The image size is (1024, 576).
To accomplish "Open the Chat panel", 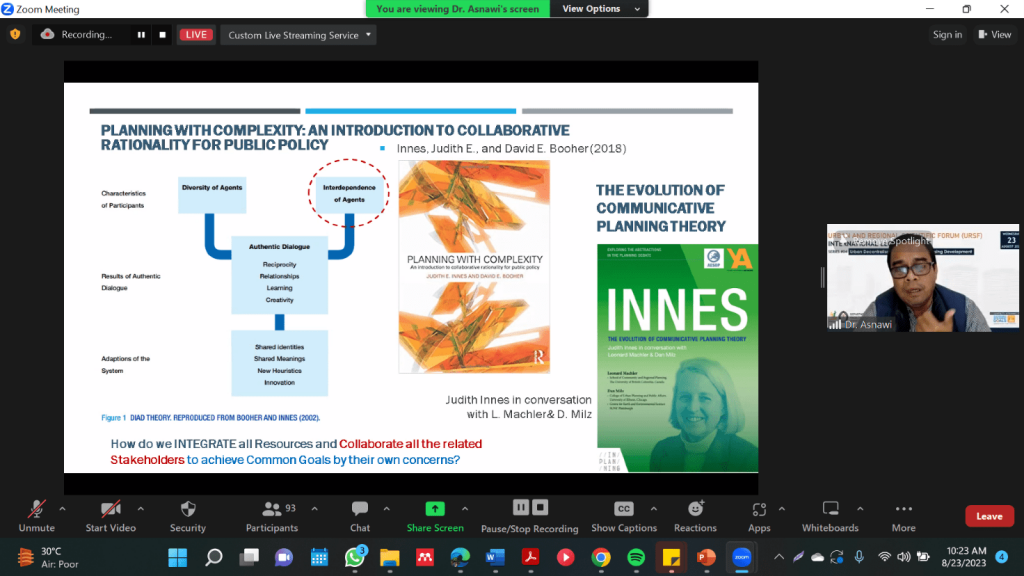I will coord(360,510).
